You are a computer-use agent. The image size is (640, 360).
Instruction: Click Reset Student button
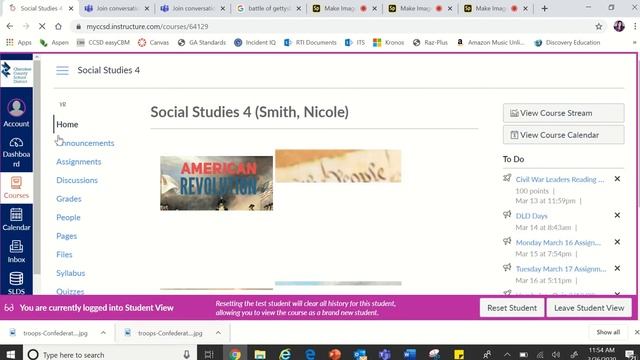pyautogui.click(x=512, y=308)
